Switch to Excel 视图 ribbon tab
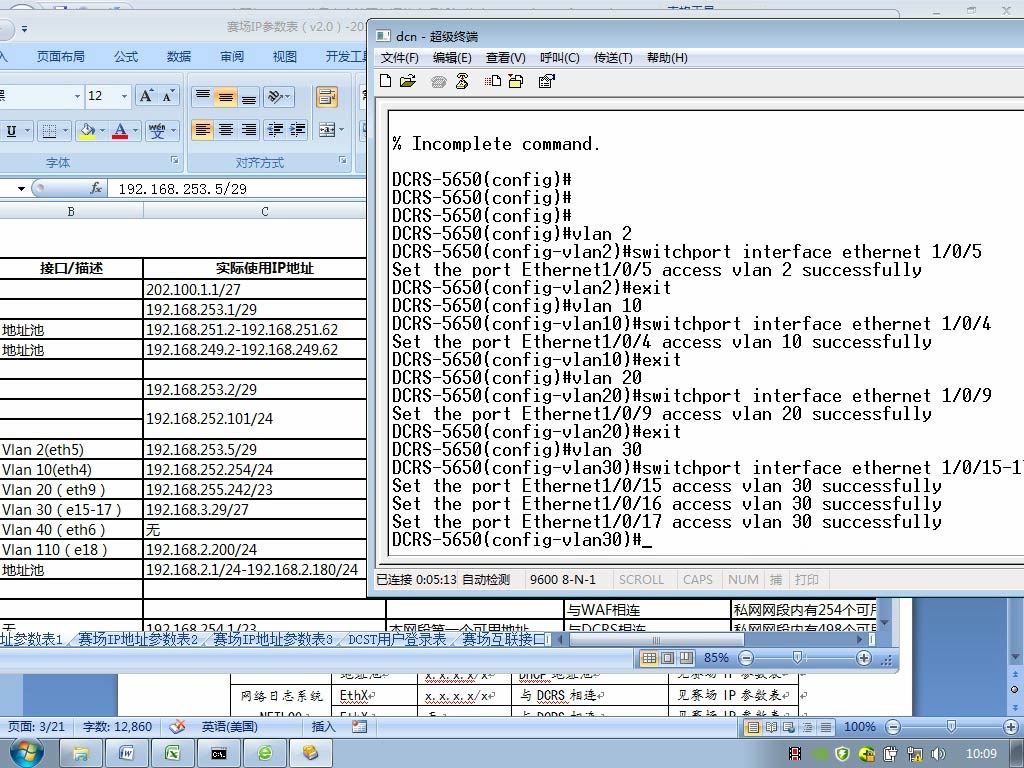The image size is (1024, 768). pos(285,57)
